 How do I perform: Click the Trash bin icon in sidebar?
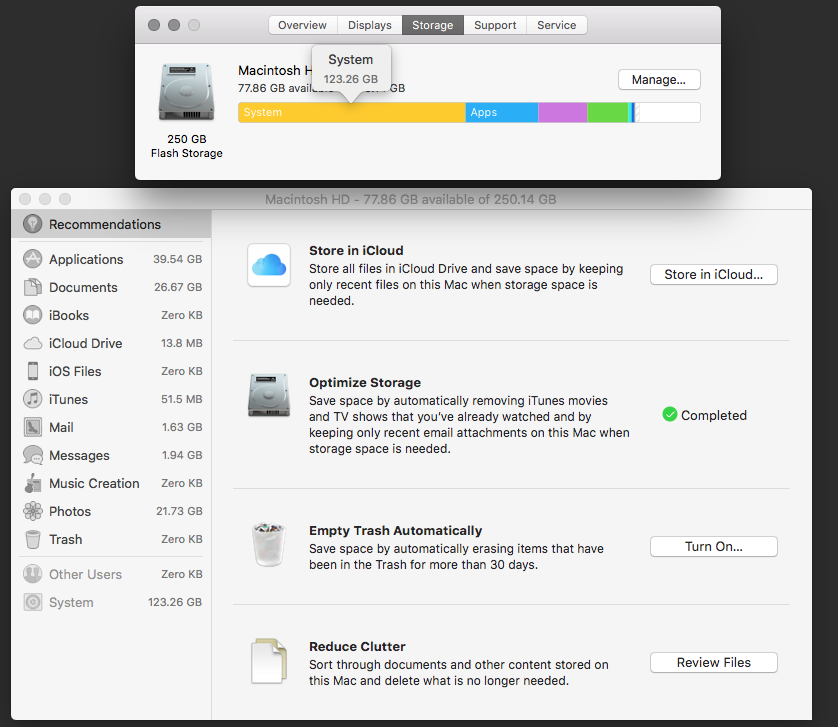pos(33,539)
